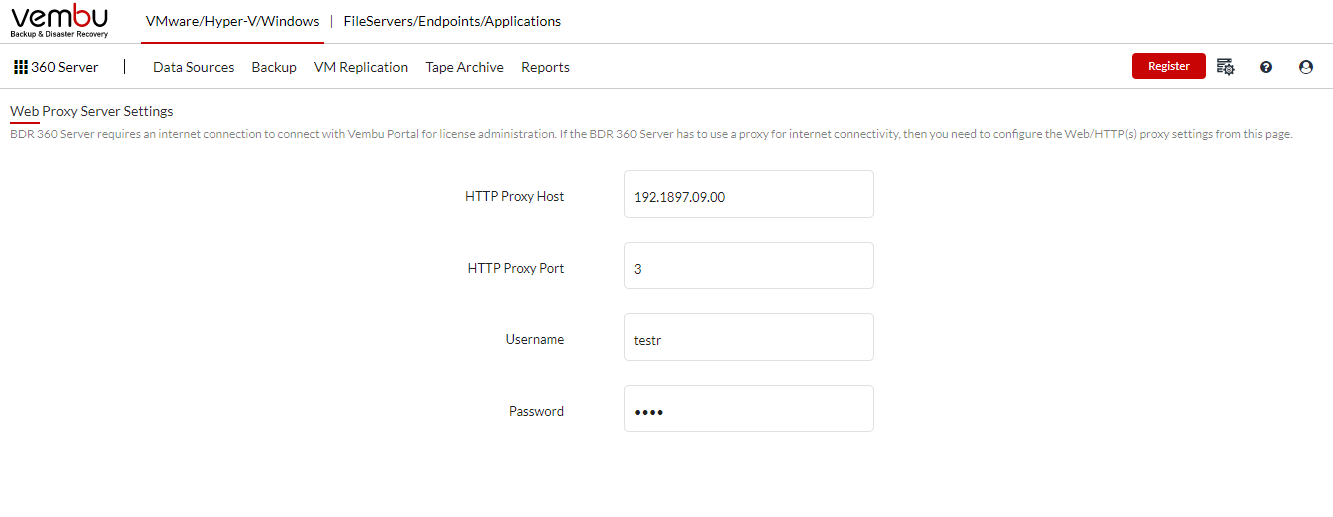Switch to VMware/Hyper-V/Windows tab

(x=232, y=21)
